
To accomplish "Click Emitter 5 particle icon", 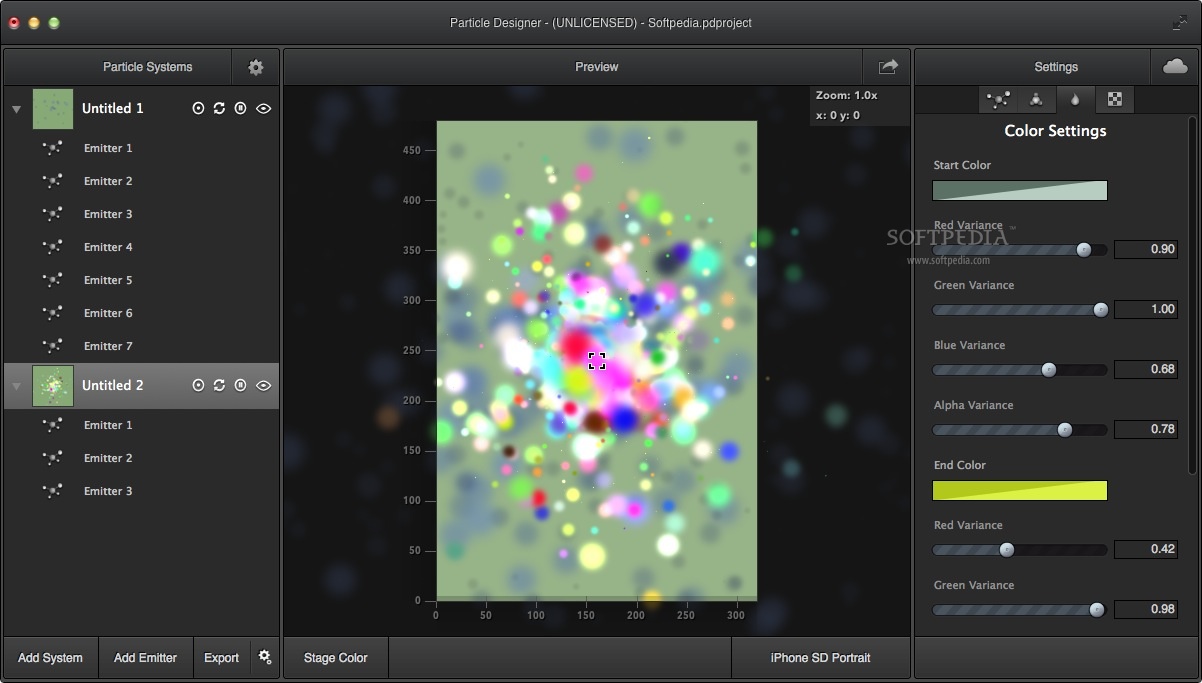I will click(53, 280).
